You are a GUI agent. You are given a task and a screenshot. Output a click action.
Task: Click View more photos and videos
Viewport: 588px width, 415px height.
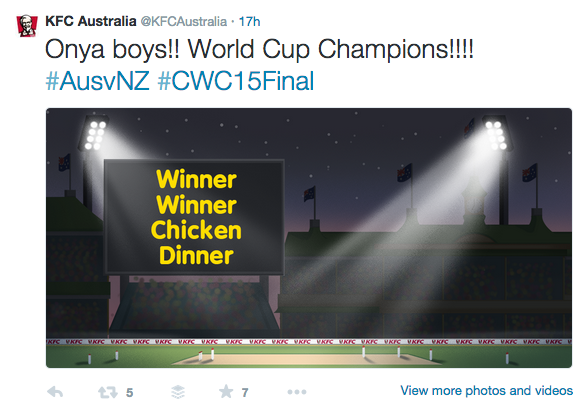(x=486, y=391)
